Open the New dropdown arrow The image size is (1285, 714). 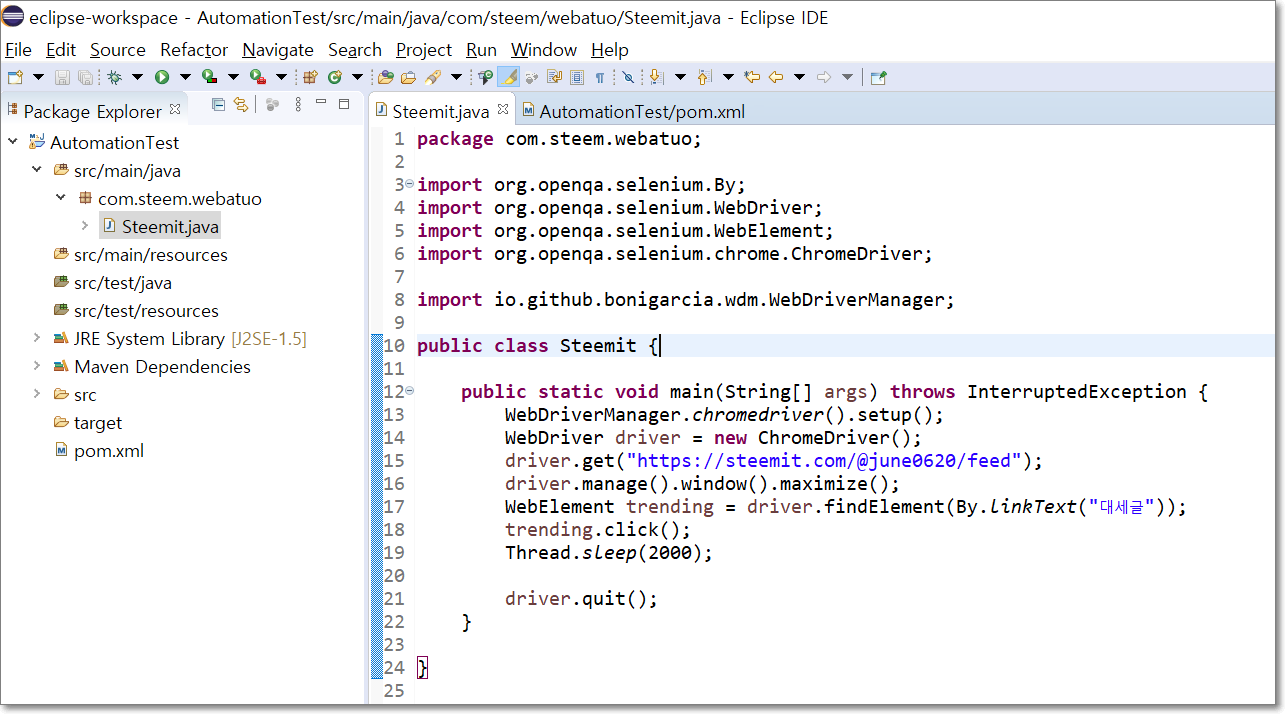pos(38,77)
